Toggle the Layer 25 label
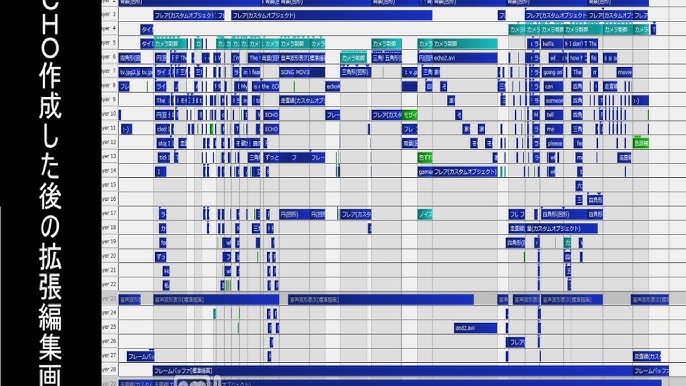686x386 pixels. click(x=109, y=327)
